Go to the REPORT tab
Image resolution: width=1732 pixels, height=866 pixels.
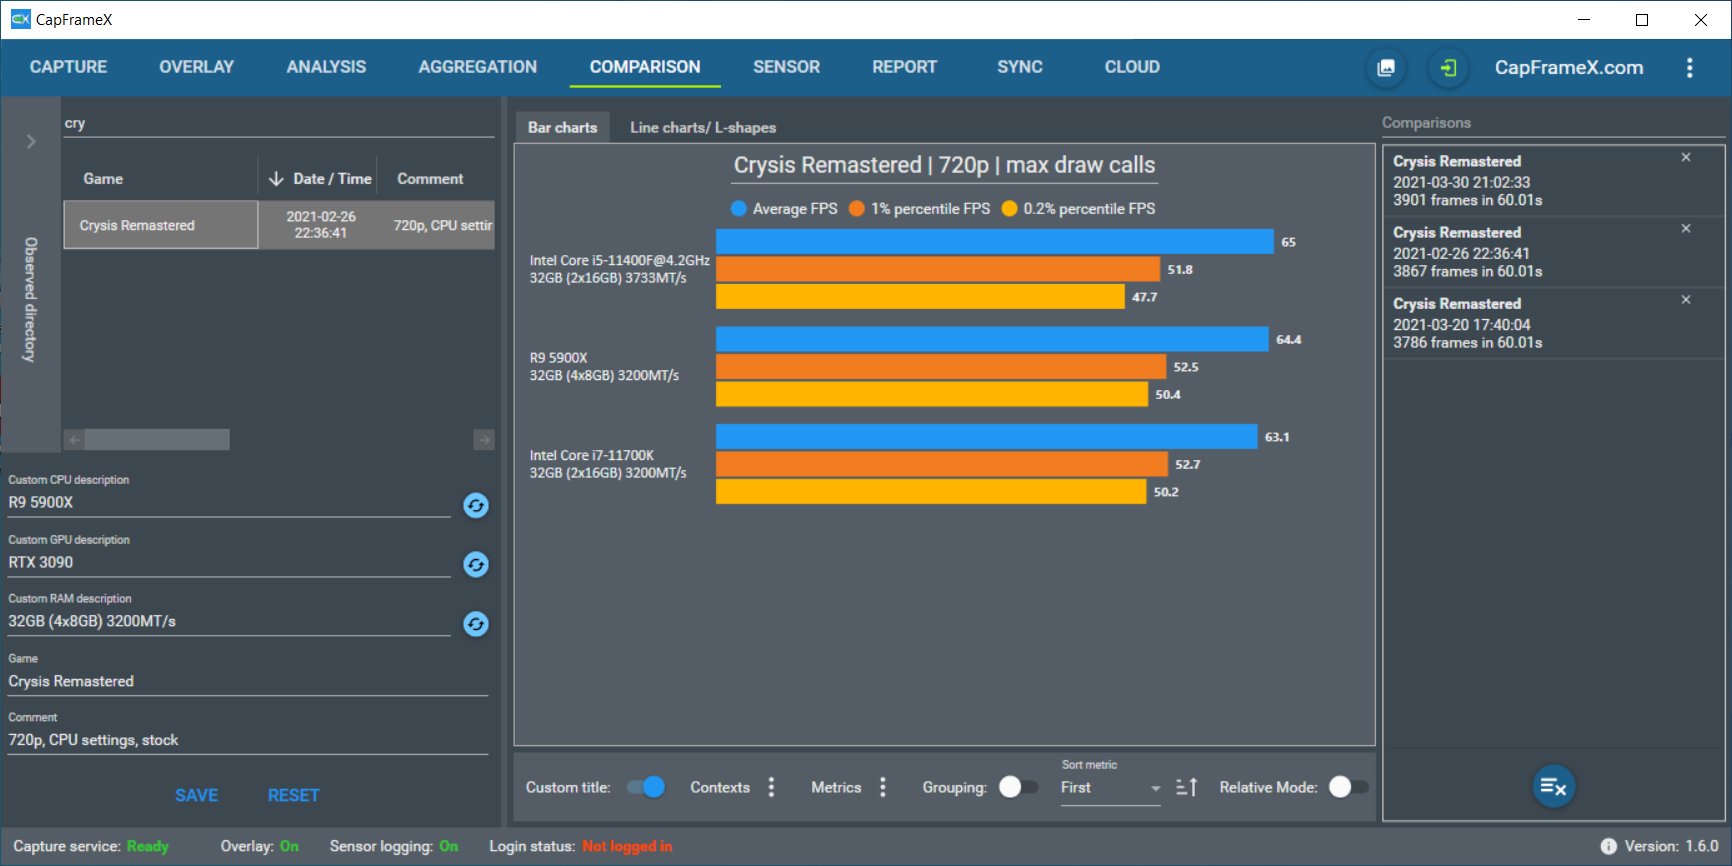904,67
